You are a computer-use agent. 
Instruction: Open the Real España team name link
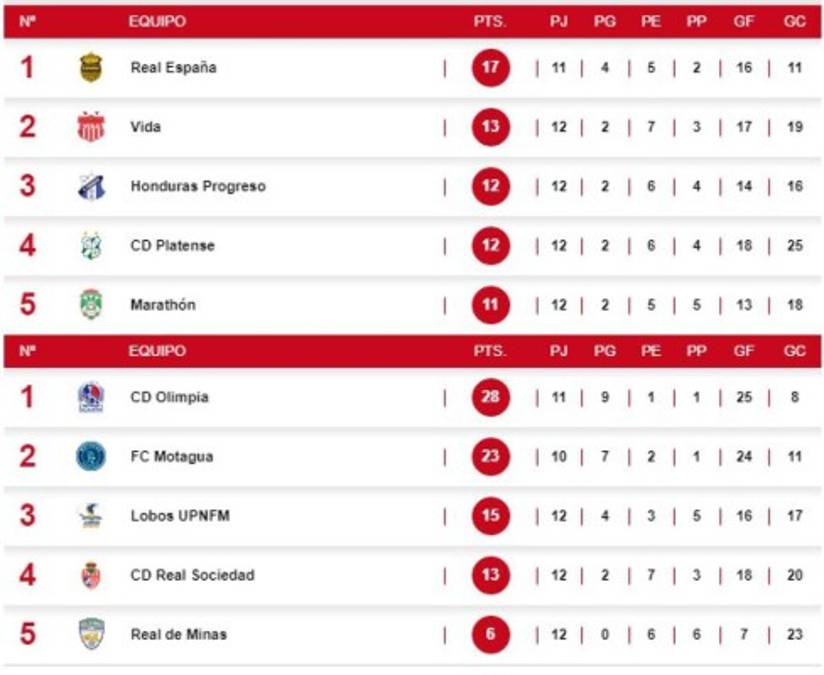click(x=173, y=68)
